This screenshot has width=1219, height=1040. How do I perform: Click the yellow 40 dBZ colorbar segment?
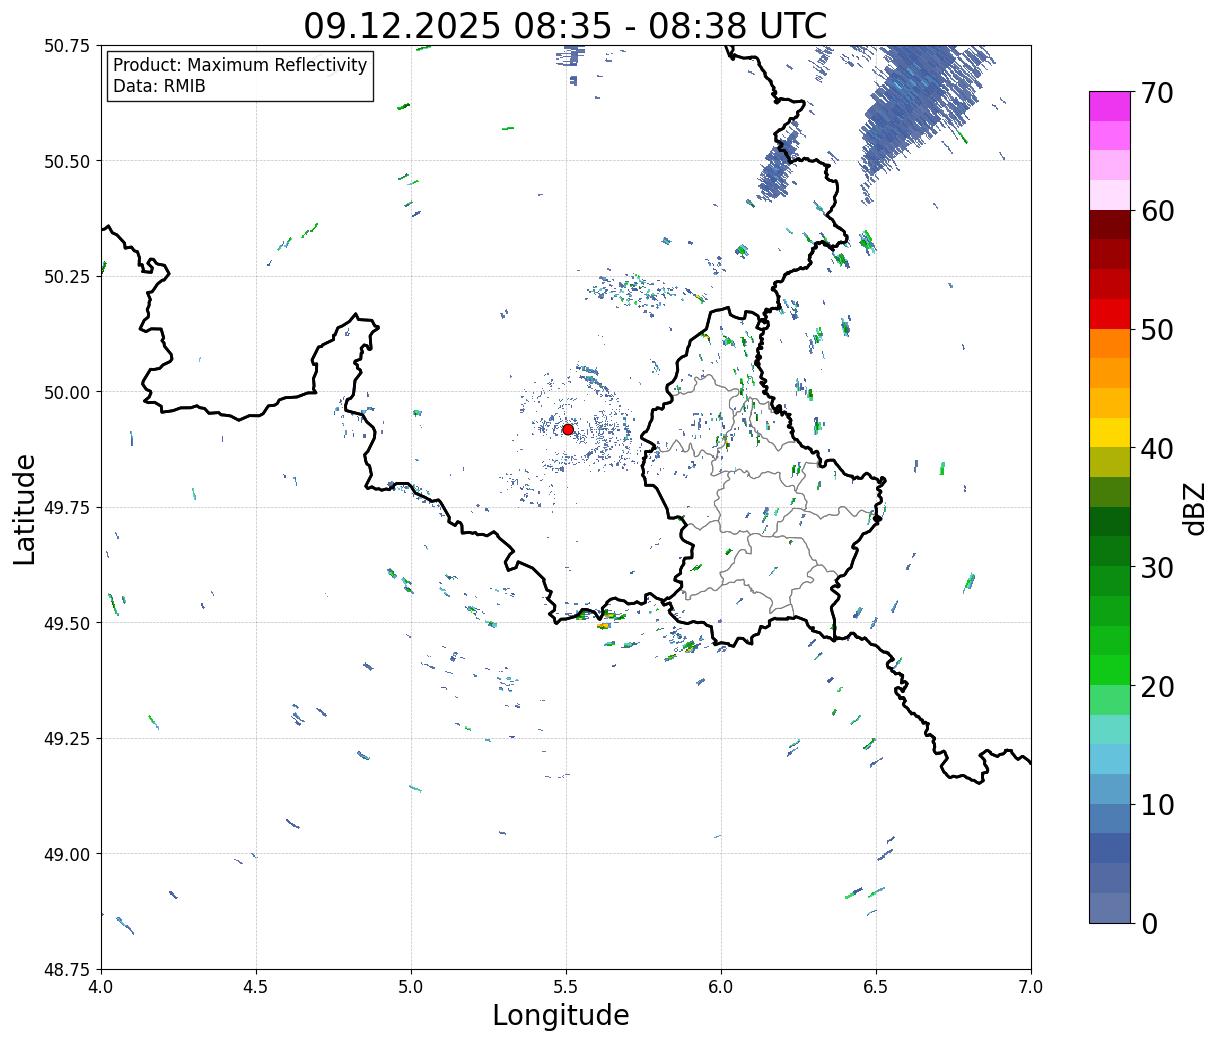1109,432
